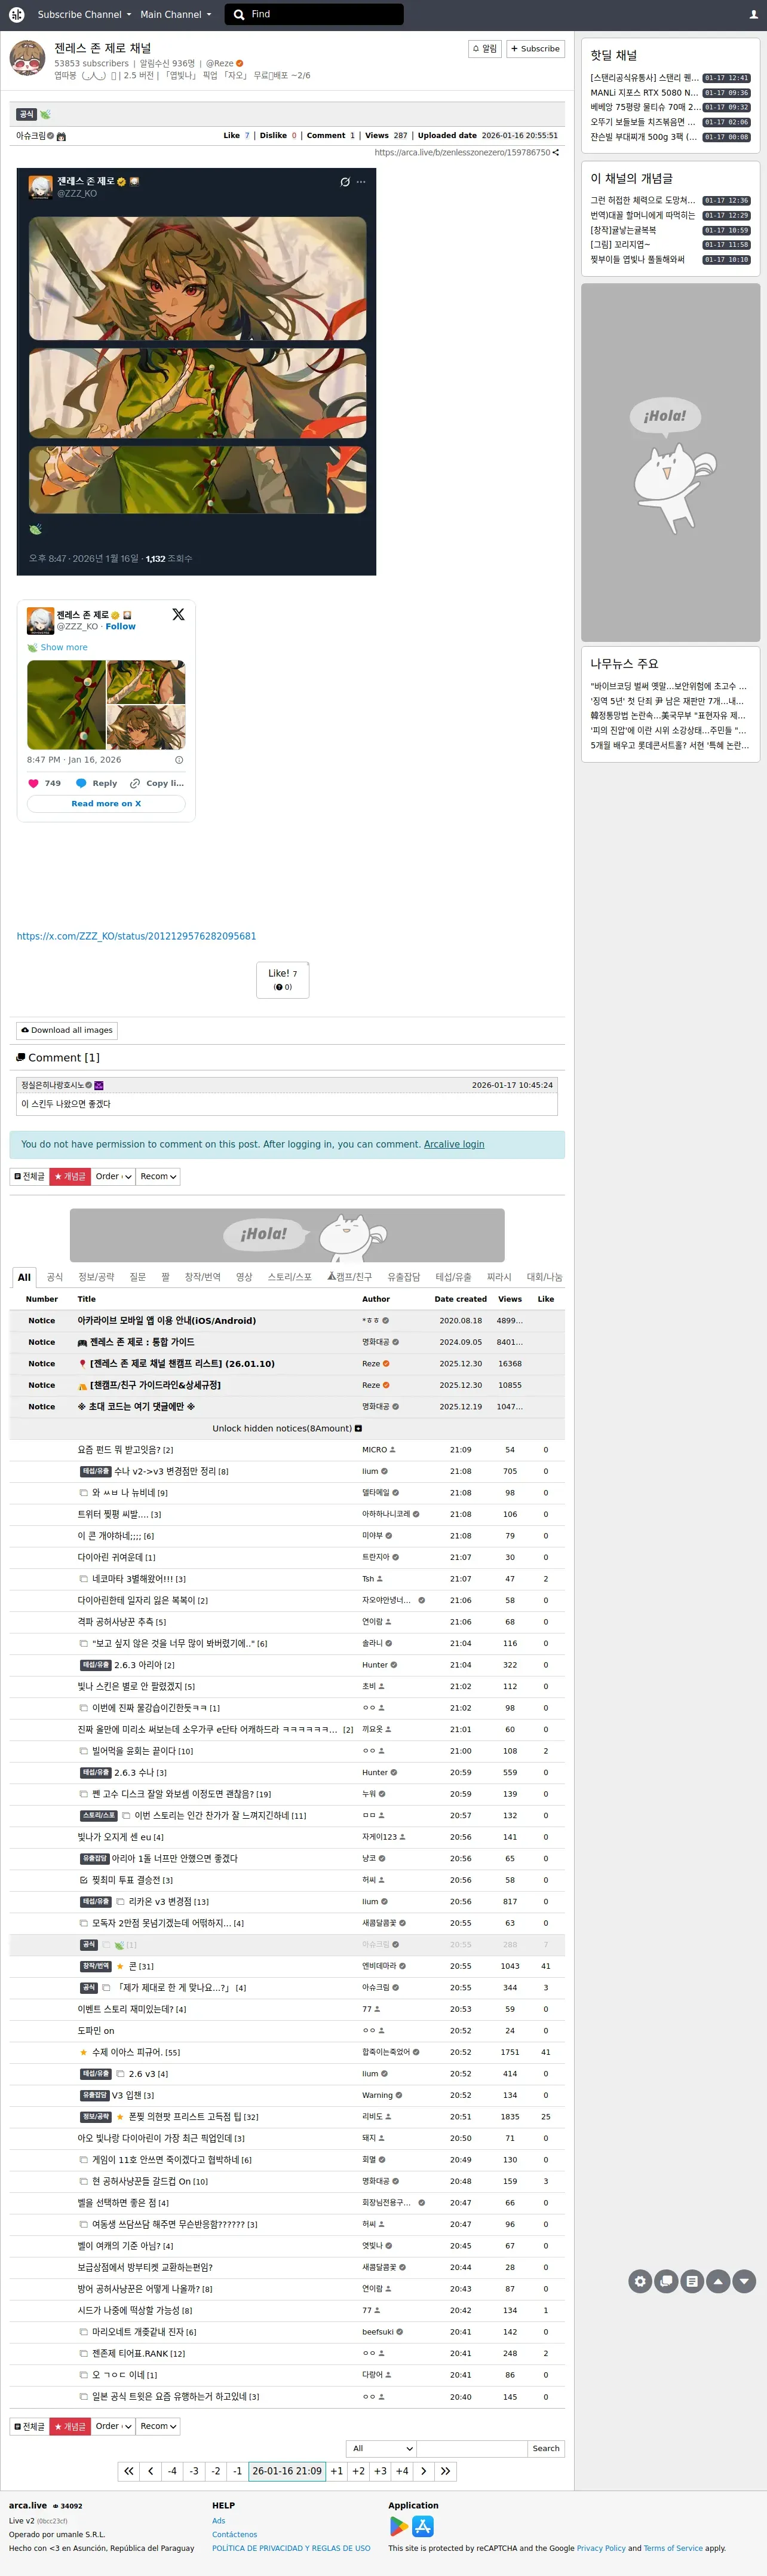Open App Store app icon in footer
This screenshot has width=767, height=2576.
click(x=423, y=2526)
